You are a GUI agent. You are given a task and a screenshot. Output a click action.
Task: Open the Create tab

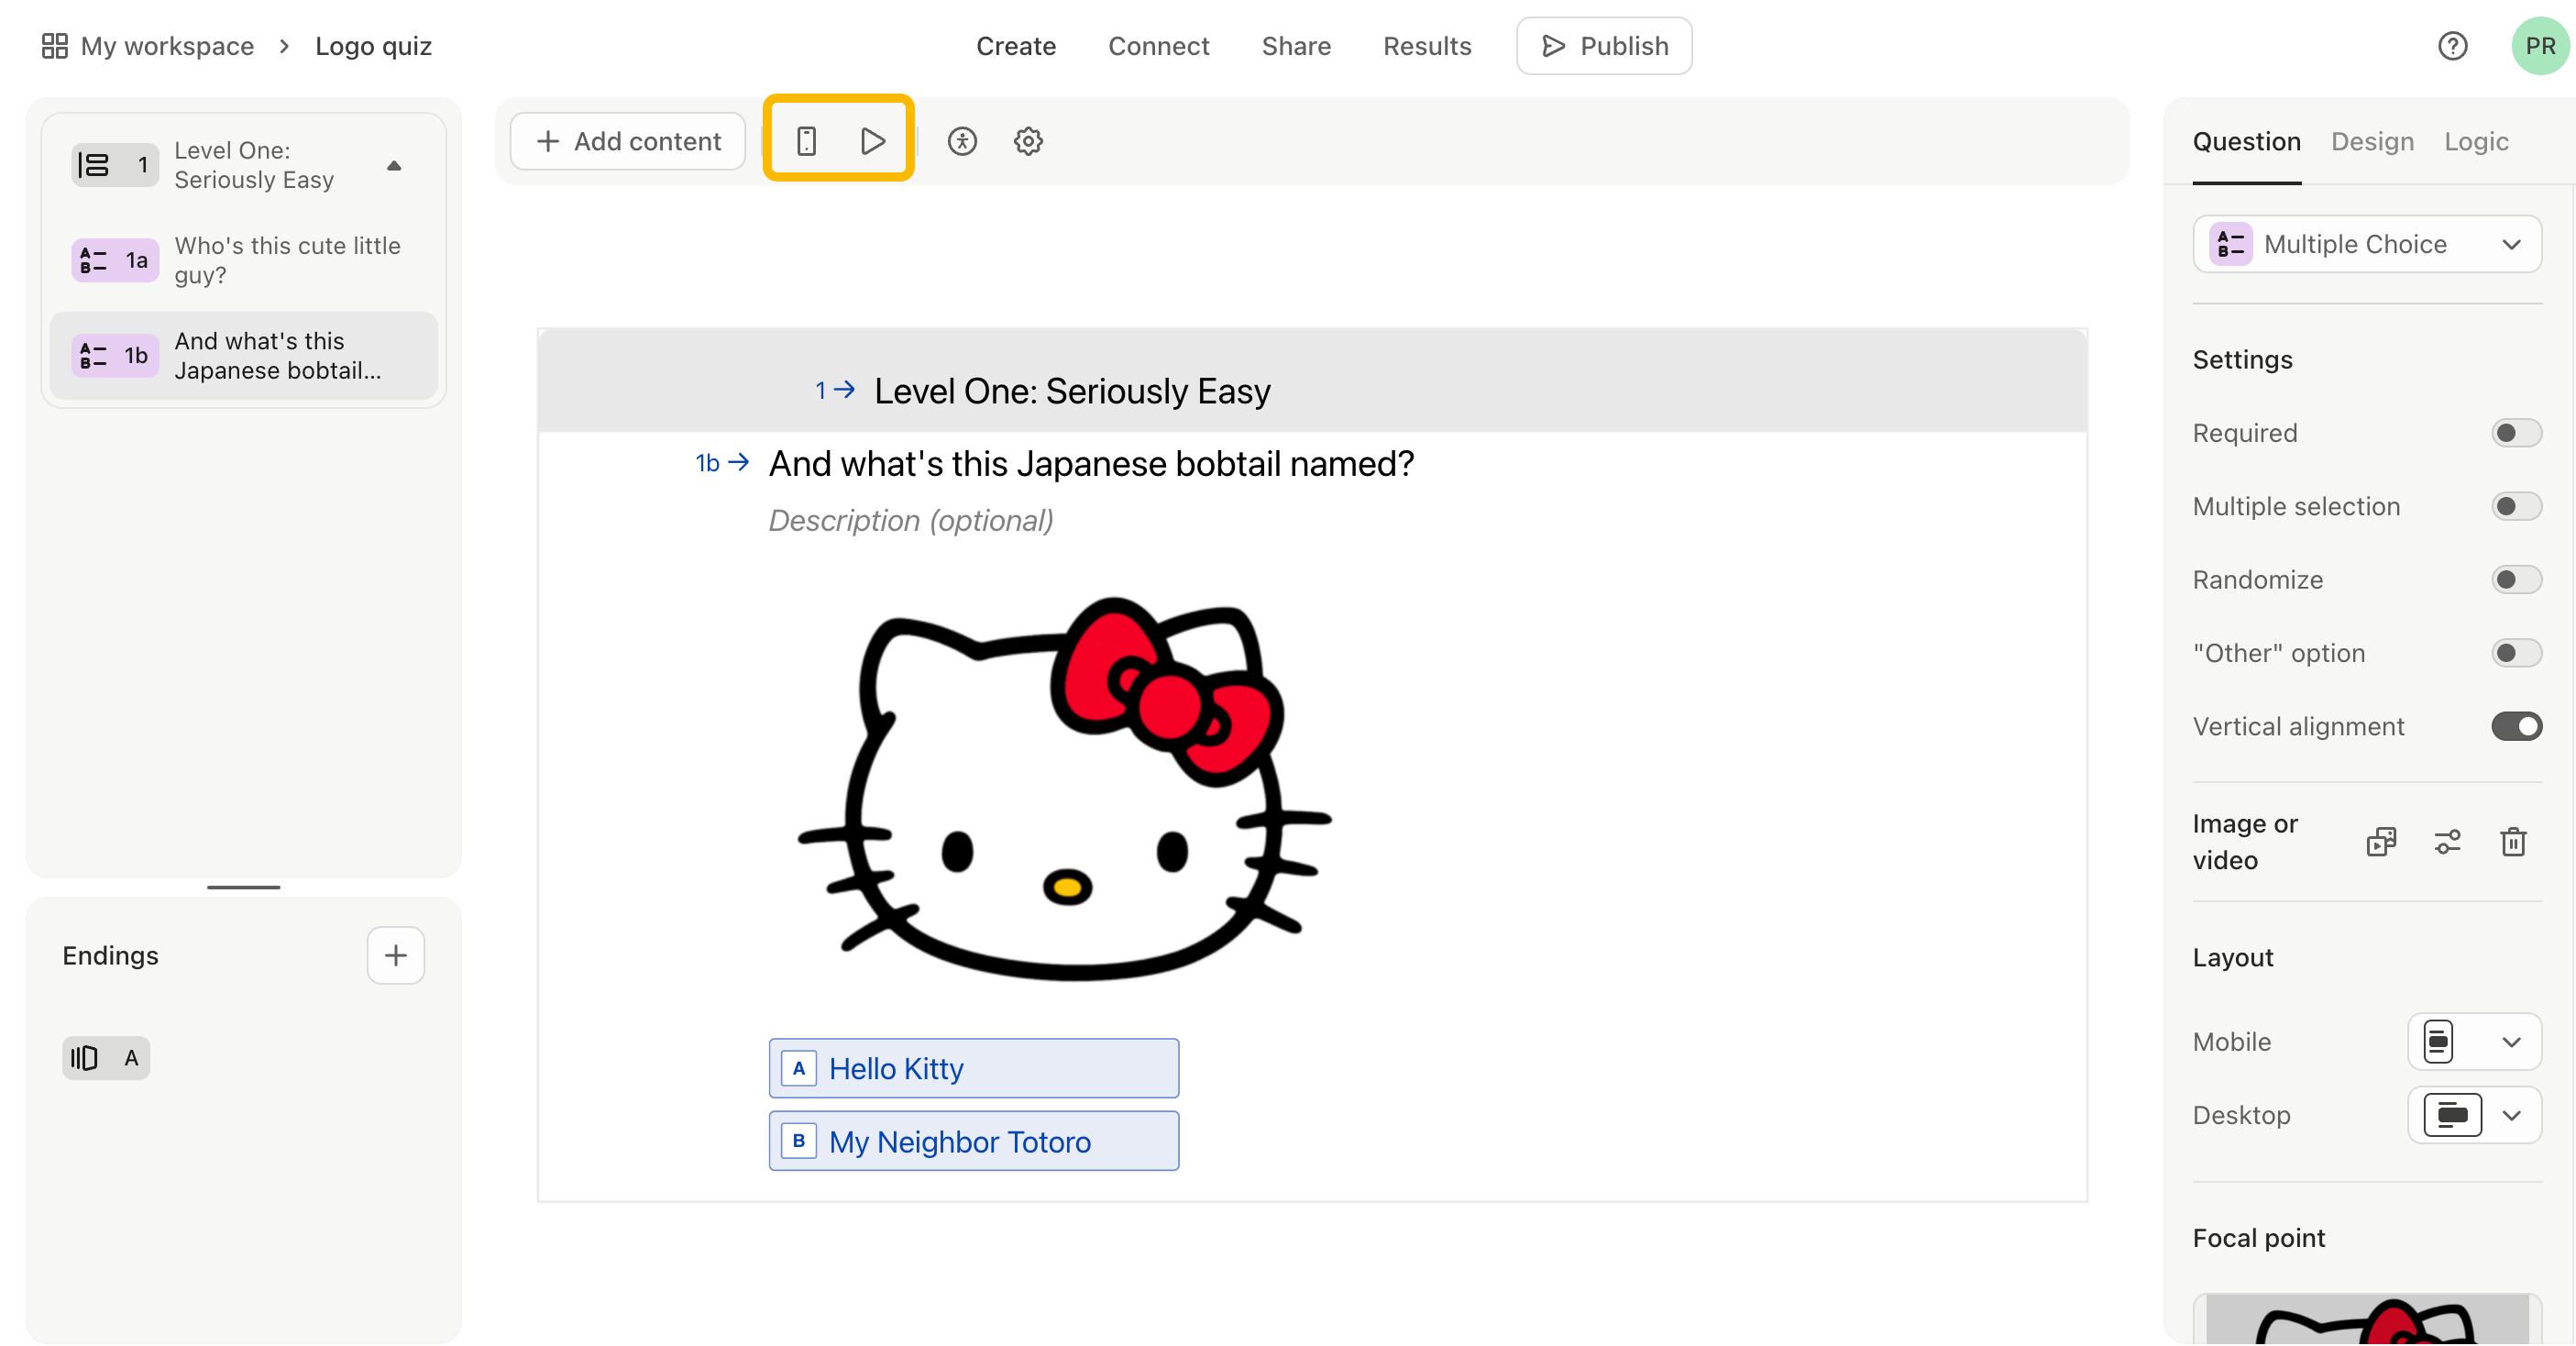(1016, 46)
